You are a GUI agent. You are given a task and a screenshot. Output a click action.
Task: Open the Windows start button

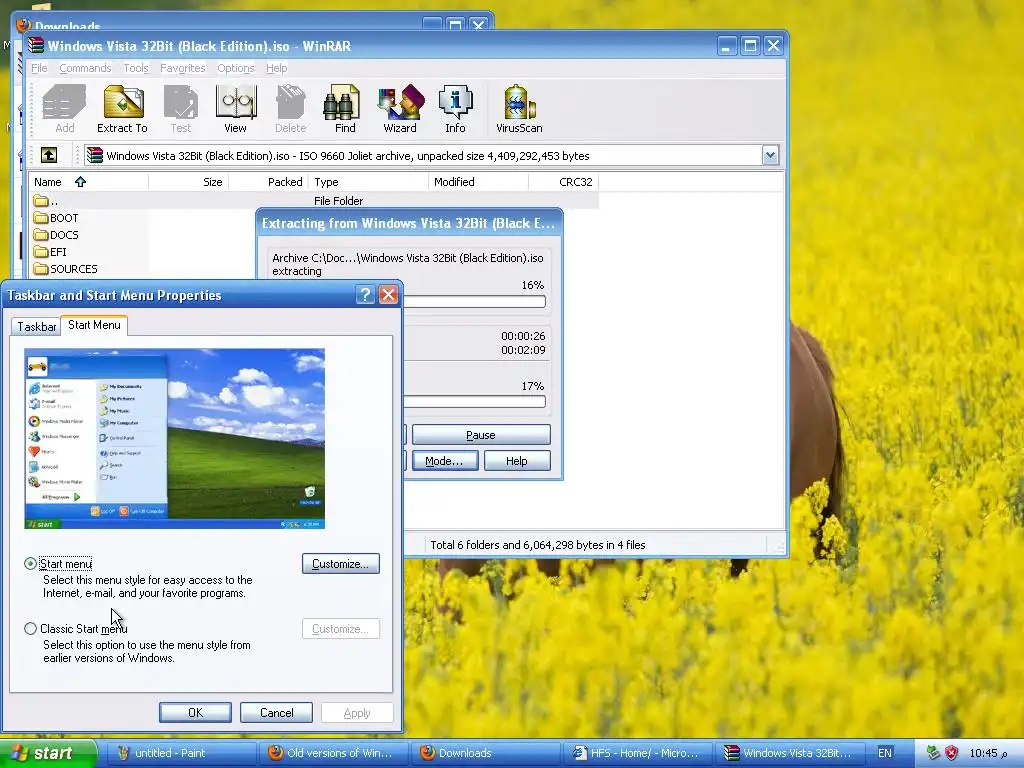pos(48,753)
